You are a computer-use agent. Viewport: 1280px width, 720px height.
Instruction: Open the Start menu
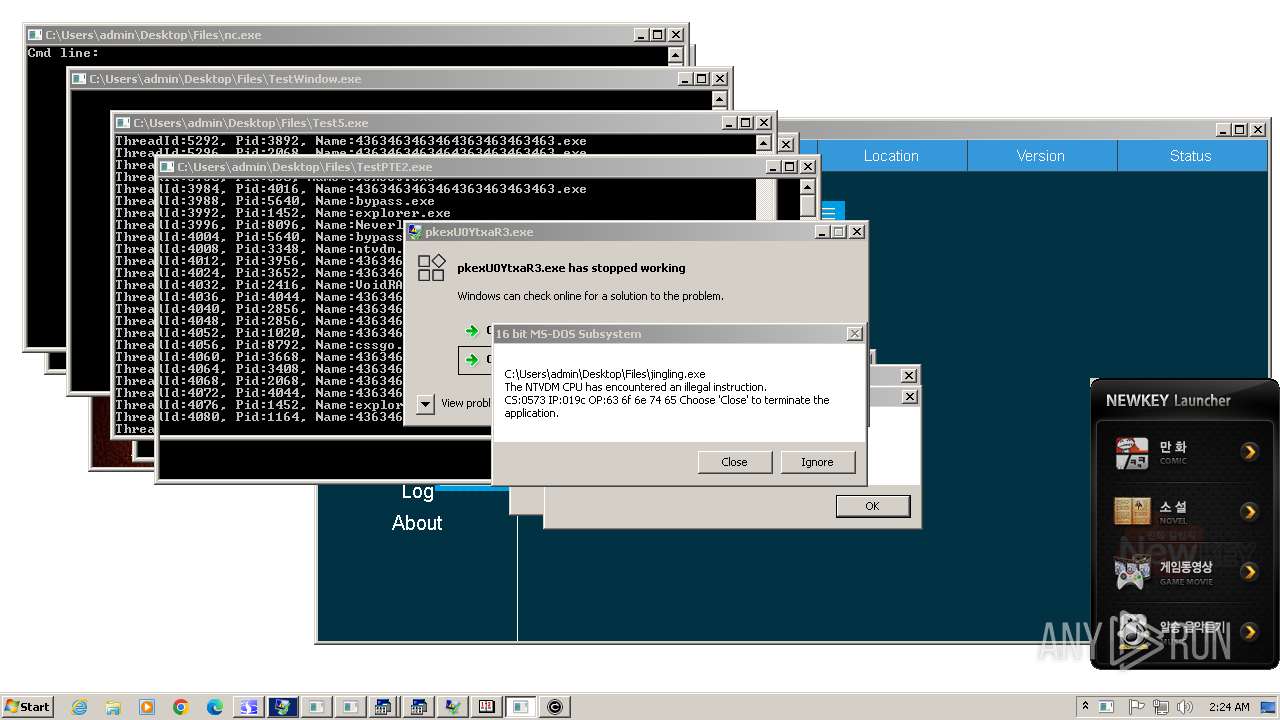[27, 706]
